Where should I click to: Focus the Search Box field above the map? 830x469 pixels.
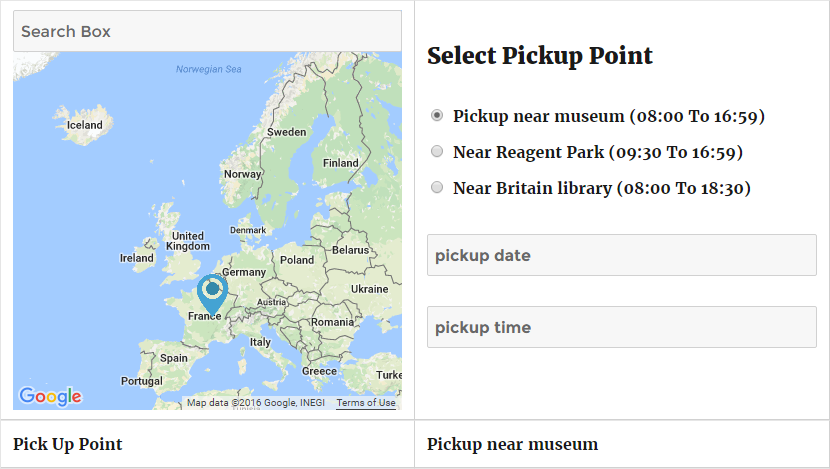[208, 31]
